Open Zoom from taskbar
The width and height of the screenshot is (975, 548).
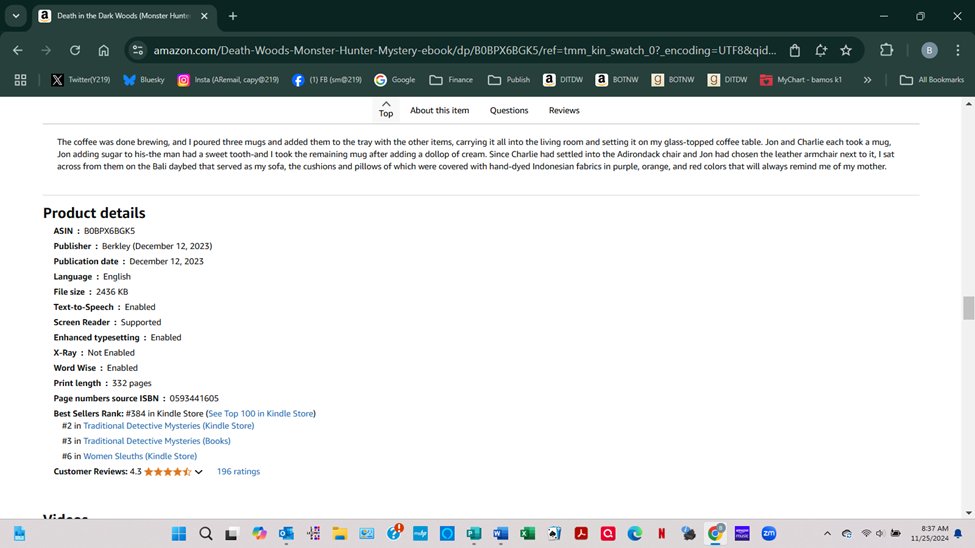(x=769, y=534)
